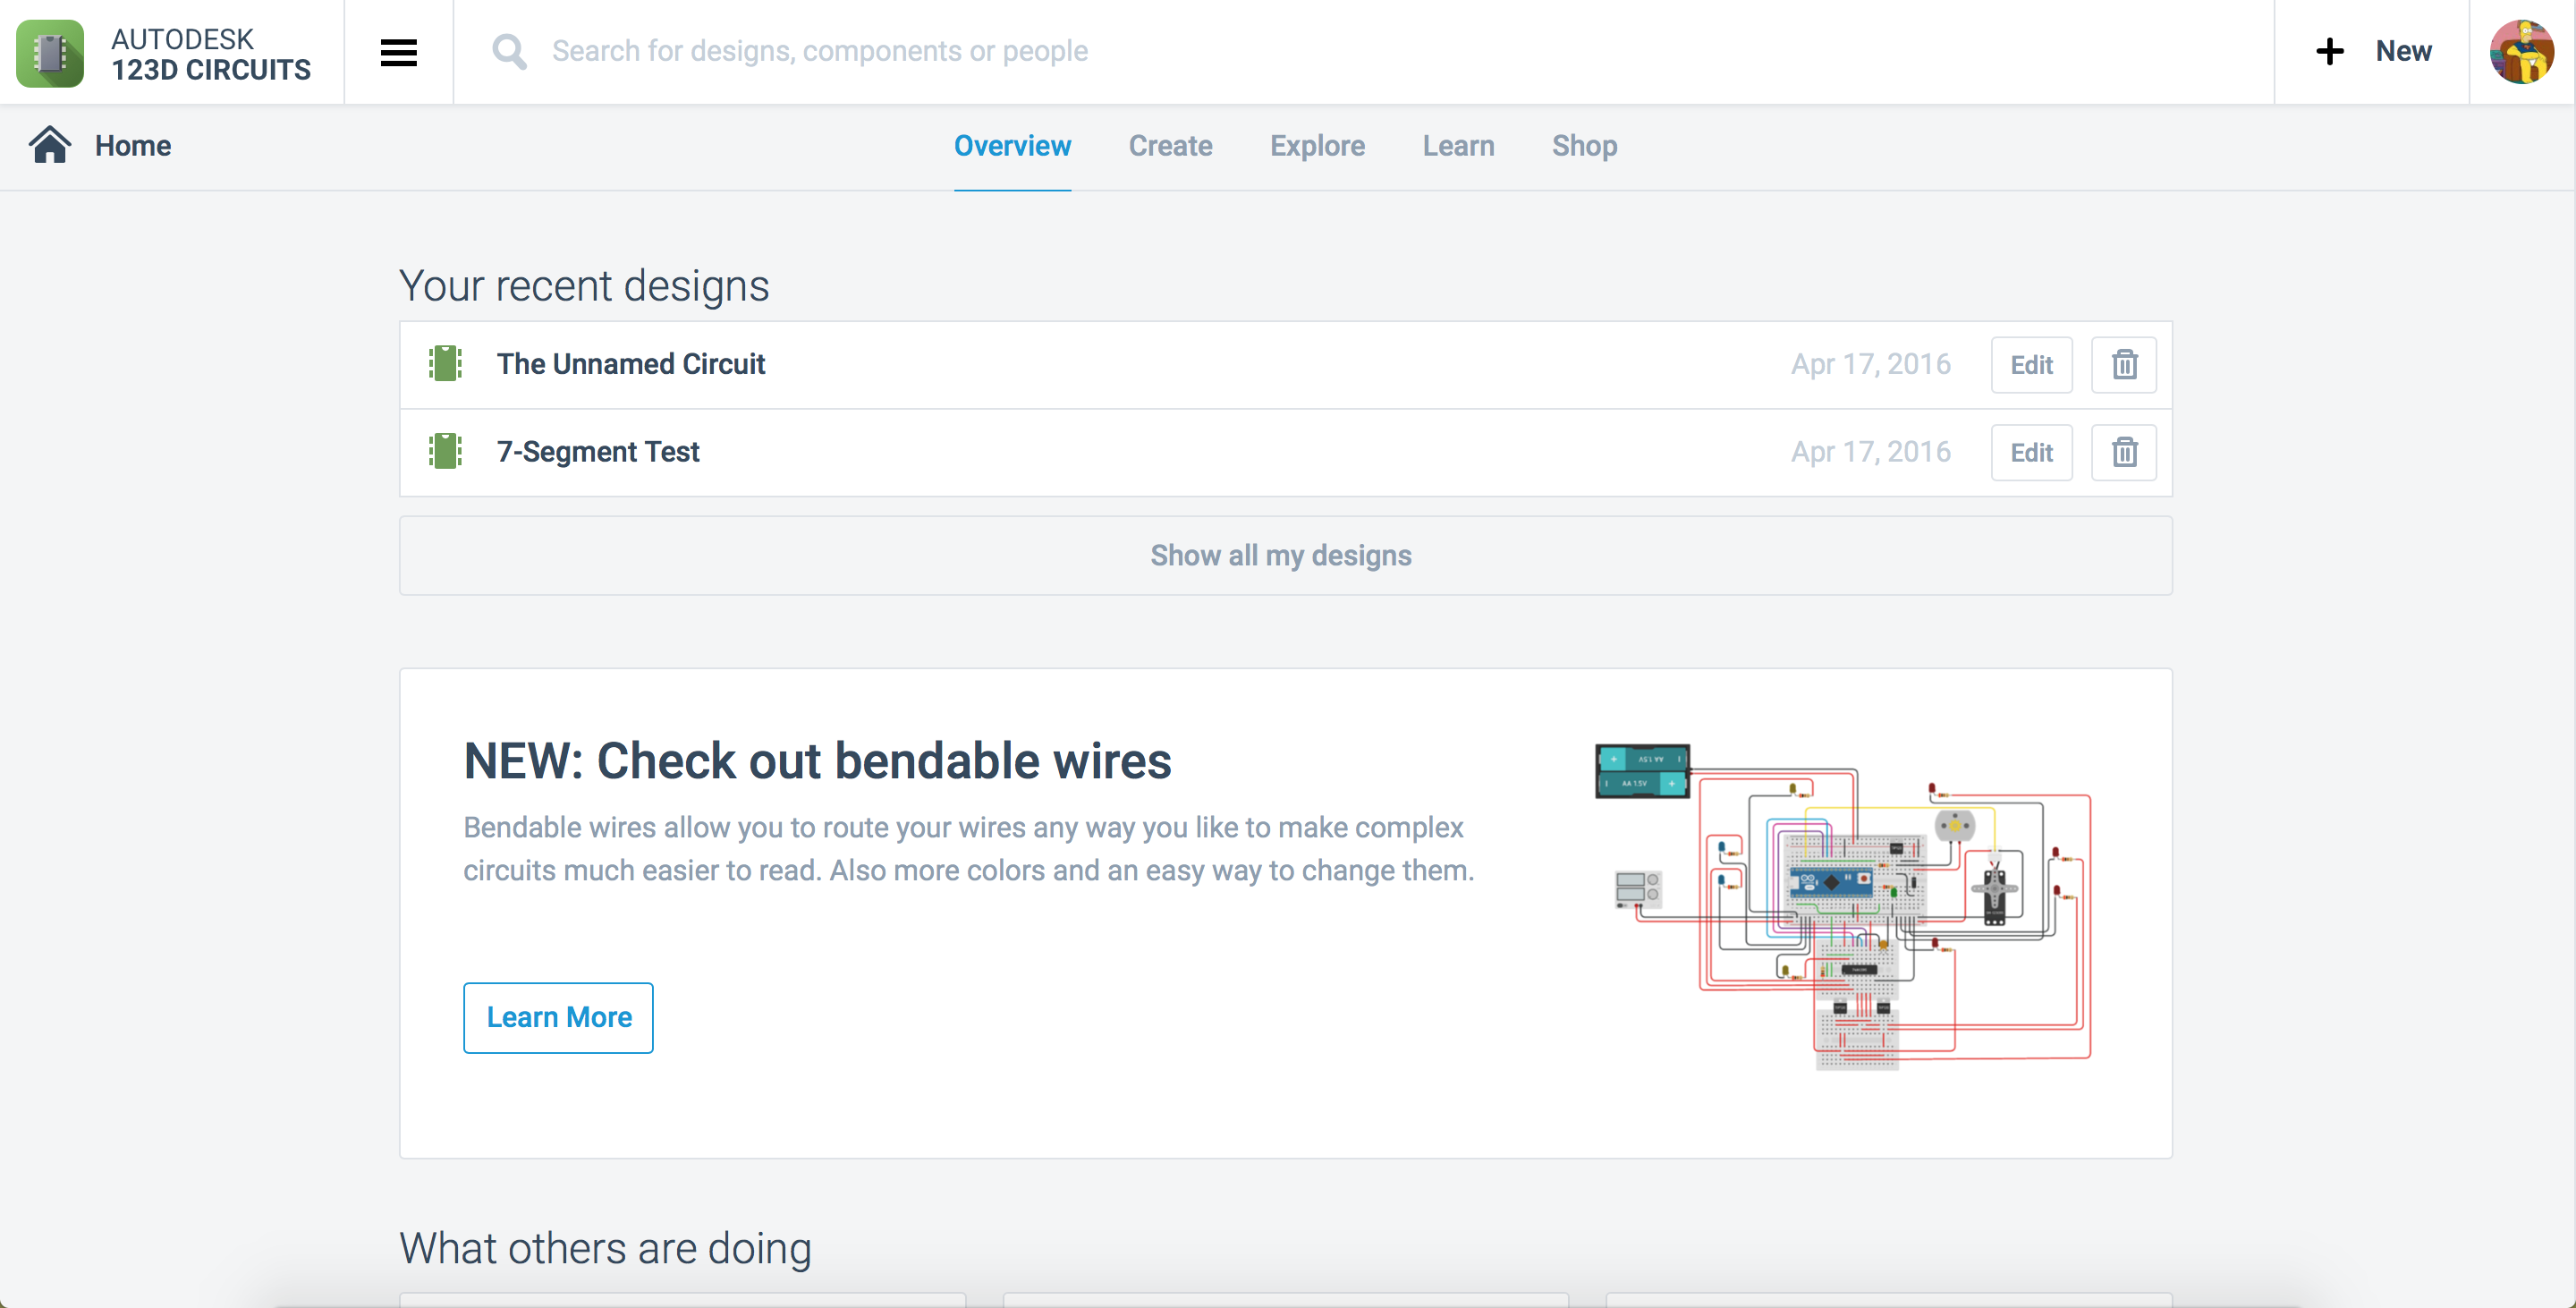
Task: Click the search magnifier icon
Action: (x=509, y=52)
